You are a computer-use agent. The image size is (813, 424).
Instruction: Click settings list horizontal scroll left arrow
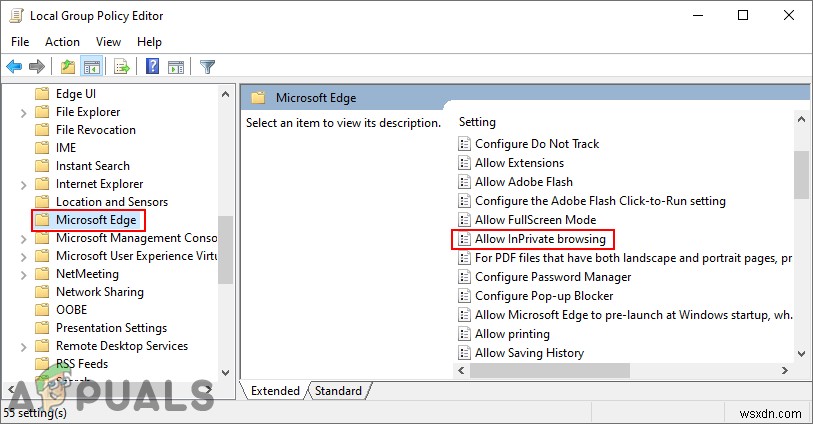[461, 370]
